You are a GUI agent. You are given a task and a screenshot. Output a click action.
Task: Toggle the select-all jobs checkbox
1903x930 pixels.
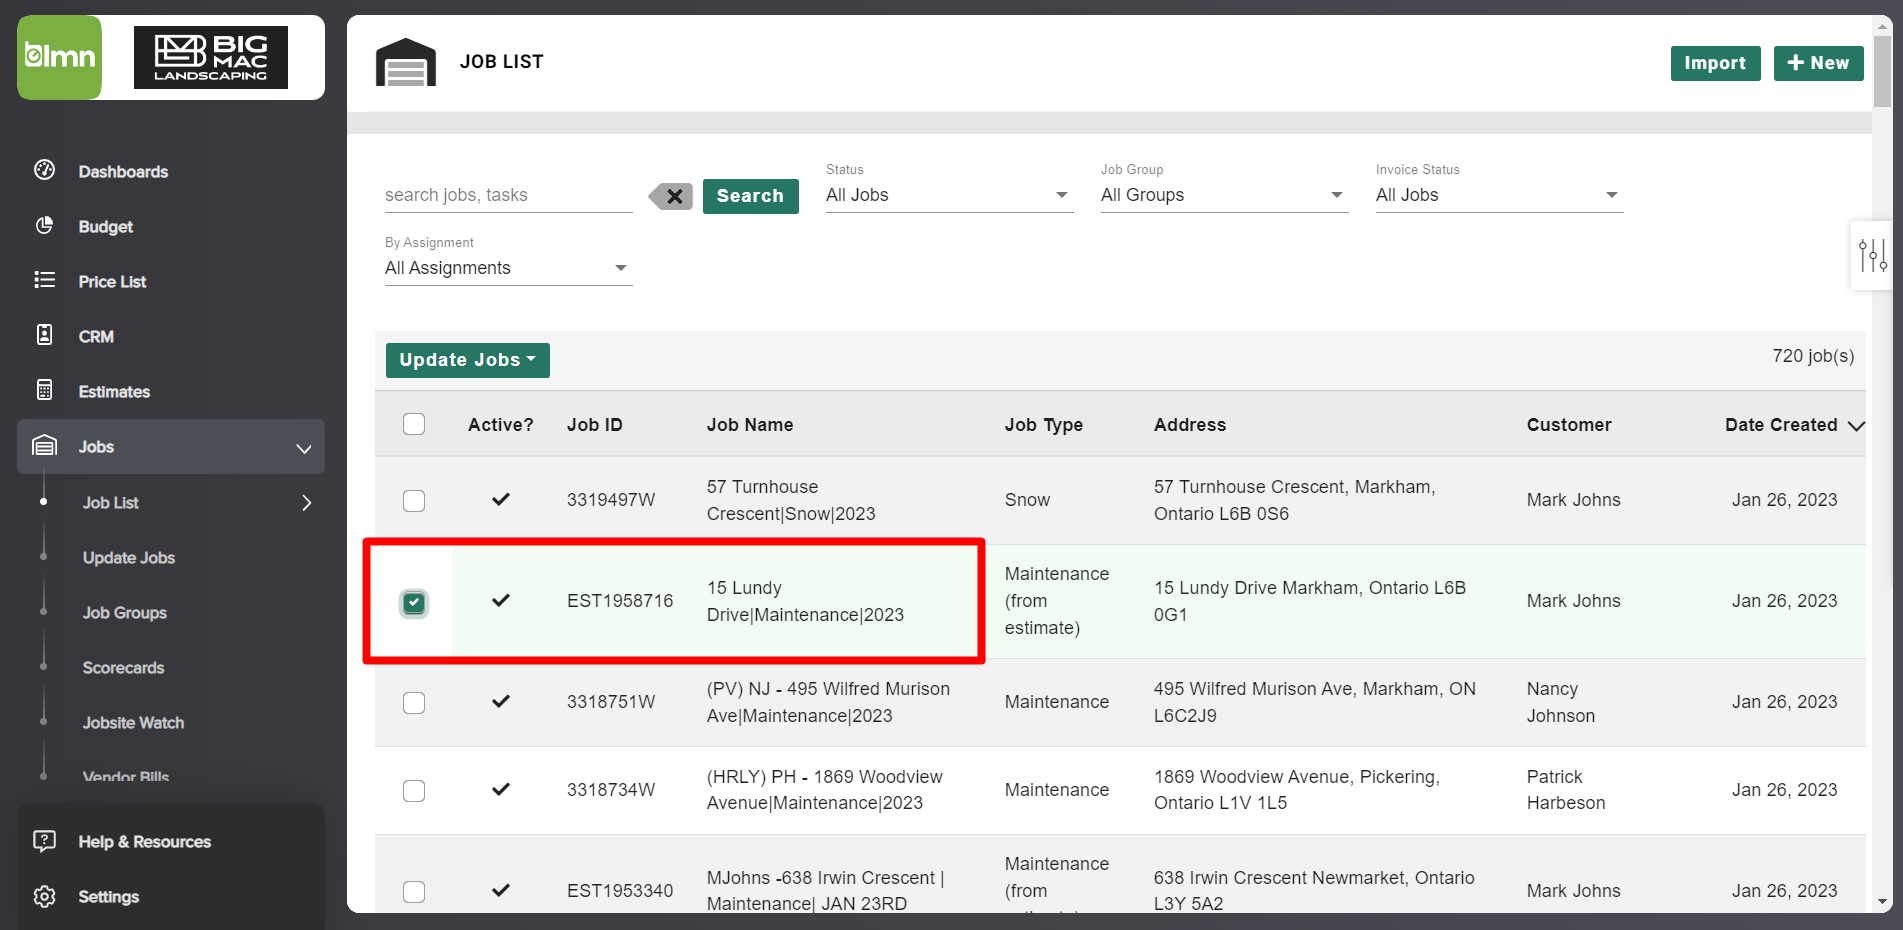[x=414, y=424]
